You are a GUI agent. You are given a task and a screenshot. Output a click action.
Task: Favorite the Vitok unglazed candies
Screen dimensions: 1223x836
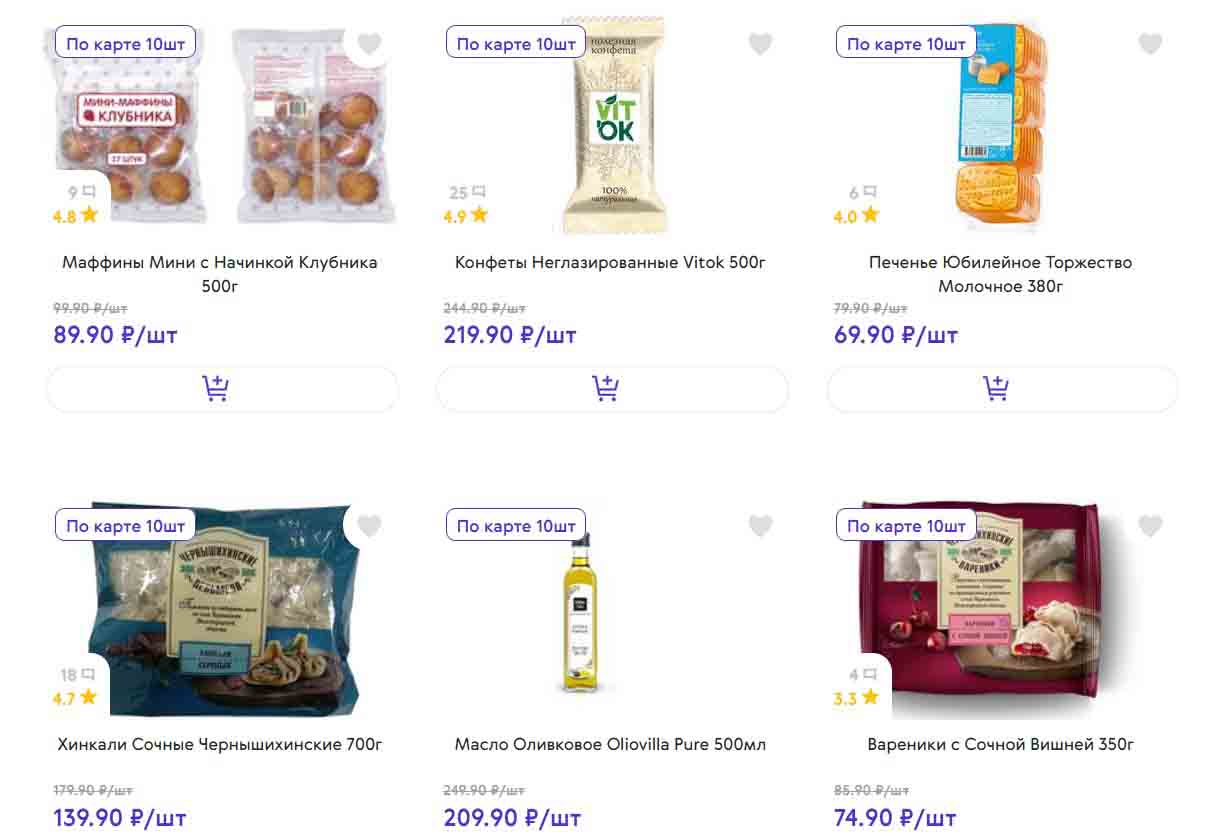760,44
